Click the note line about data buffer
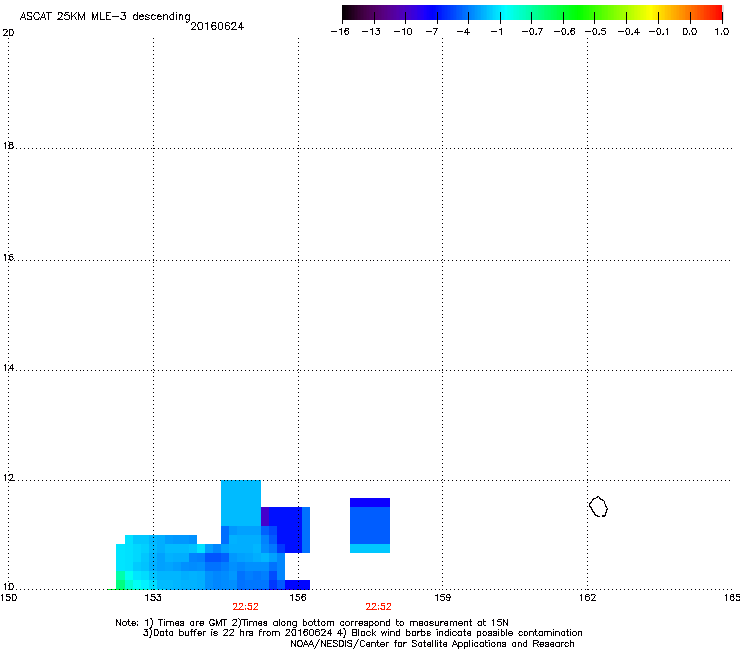The width and height of the screenshot is (740, 650). tap(362, 633)
